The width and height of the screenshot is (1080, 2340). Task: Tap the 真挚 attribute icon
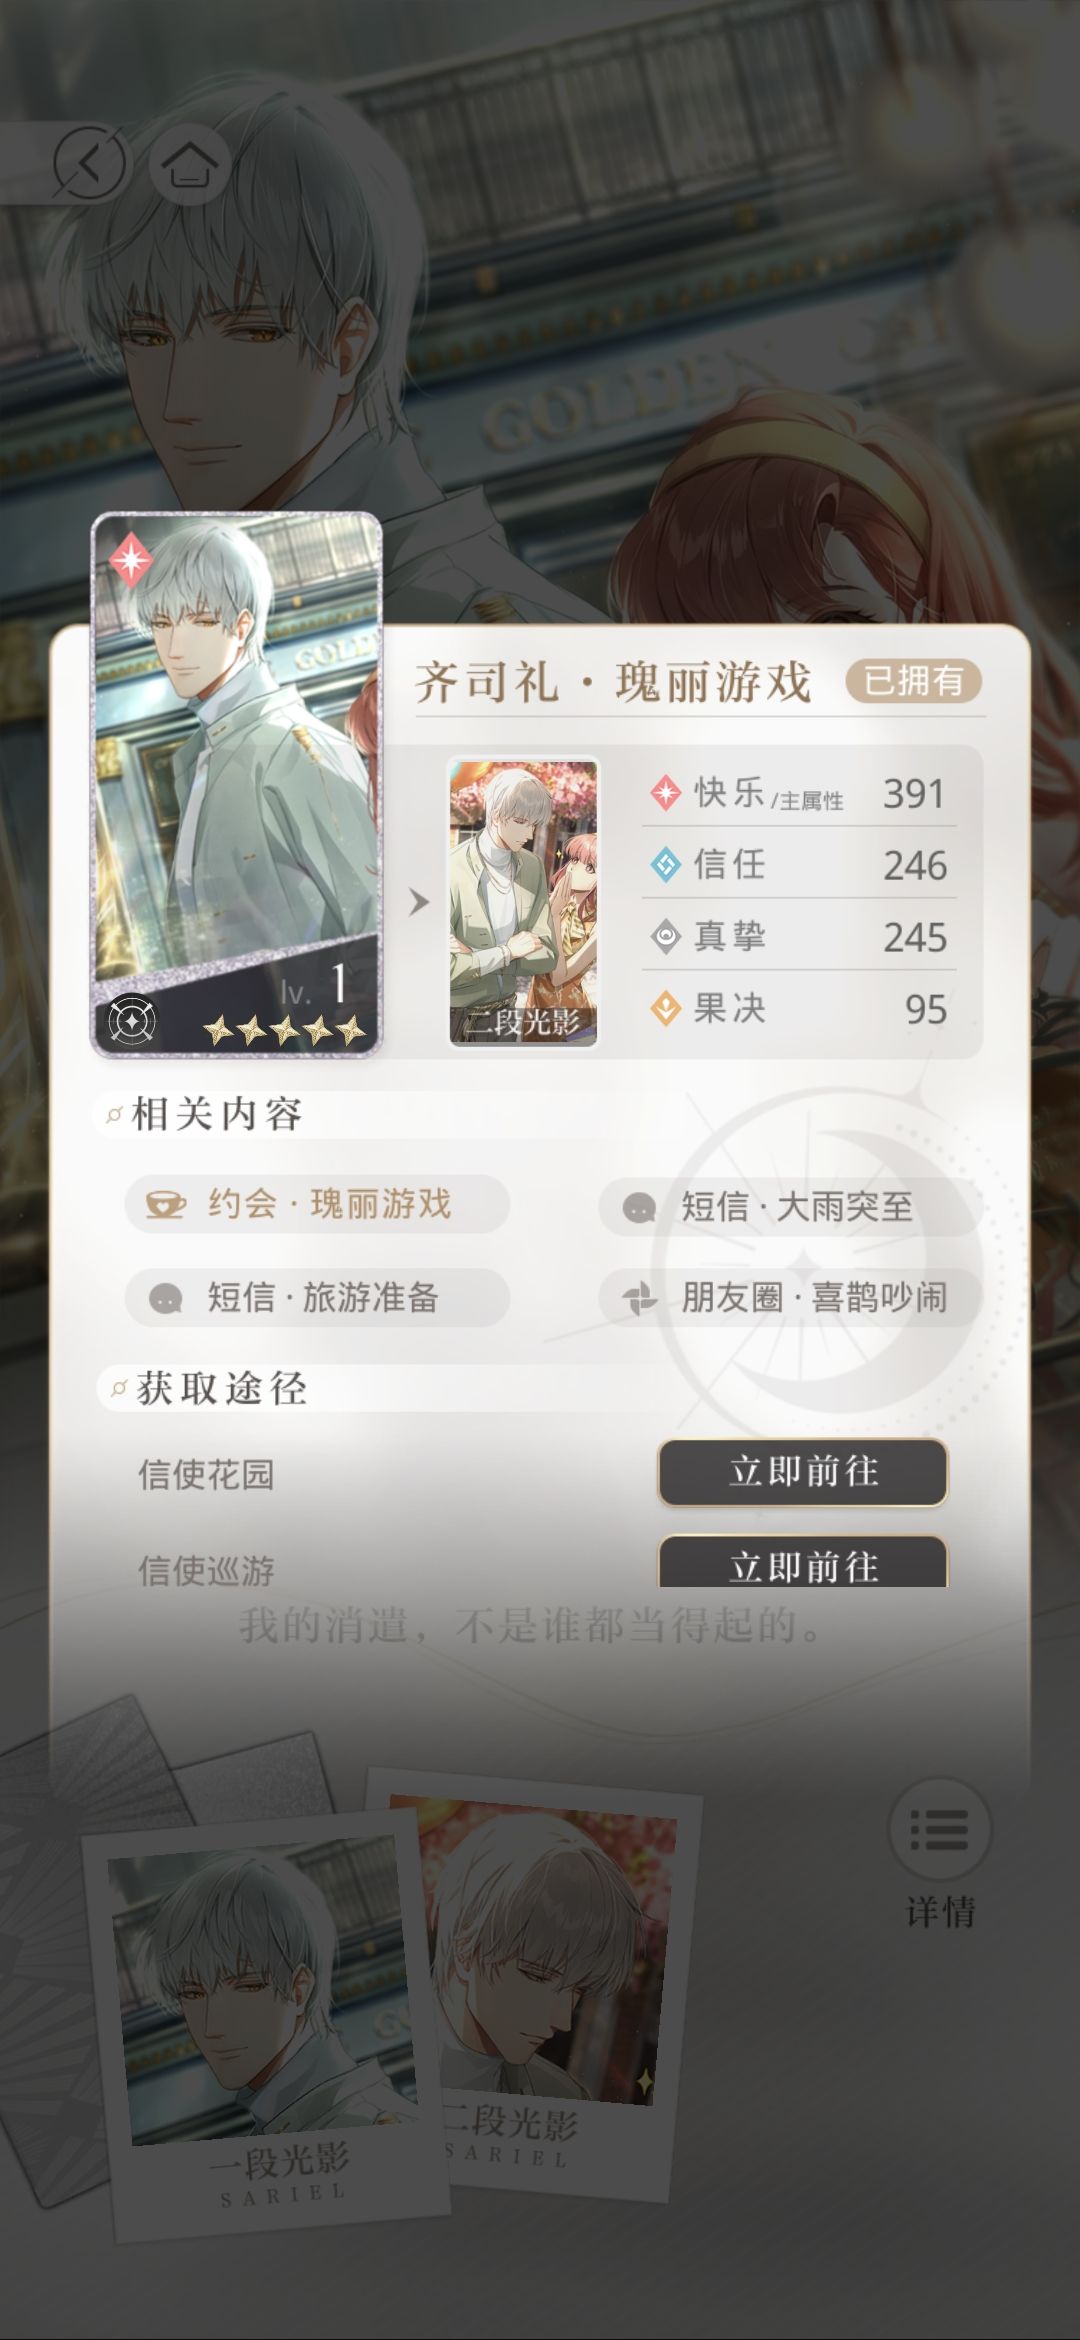pyautogui.click(x=665, y=937)
